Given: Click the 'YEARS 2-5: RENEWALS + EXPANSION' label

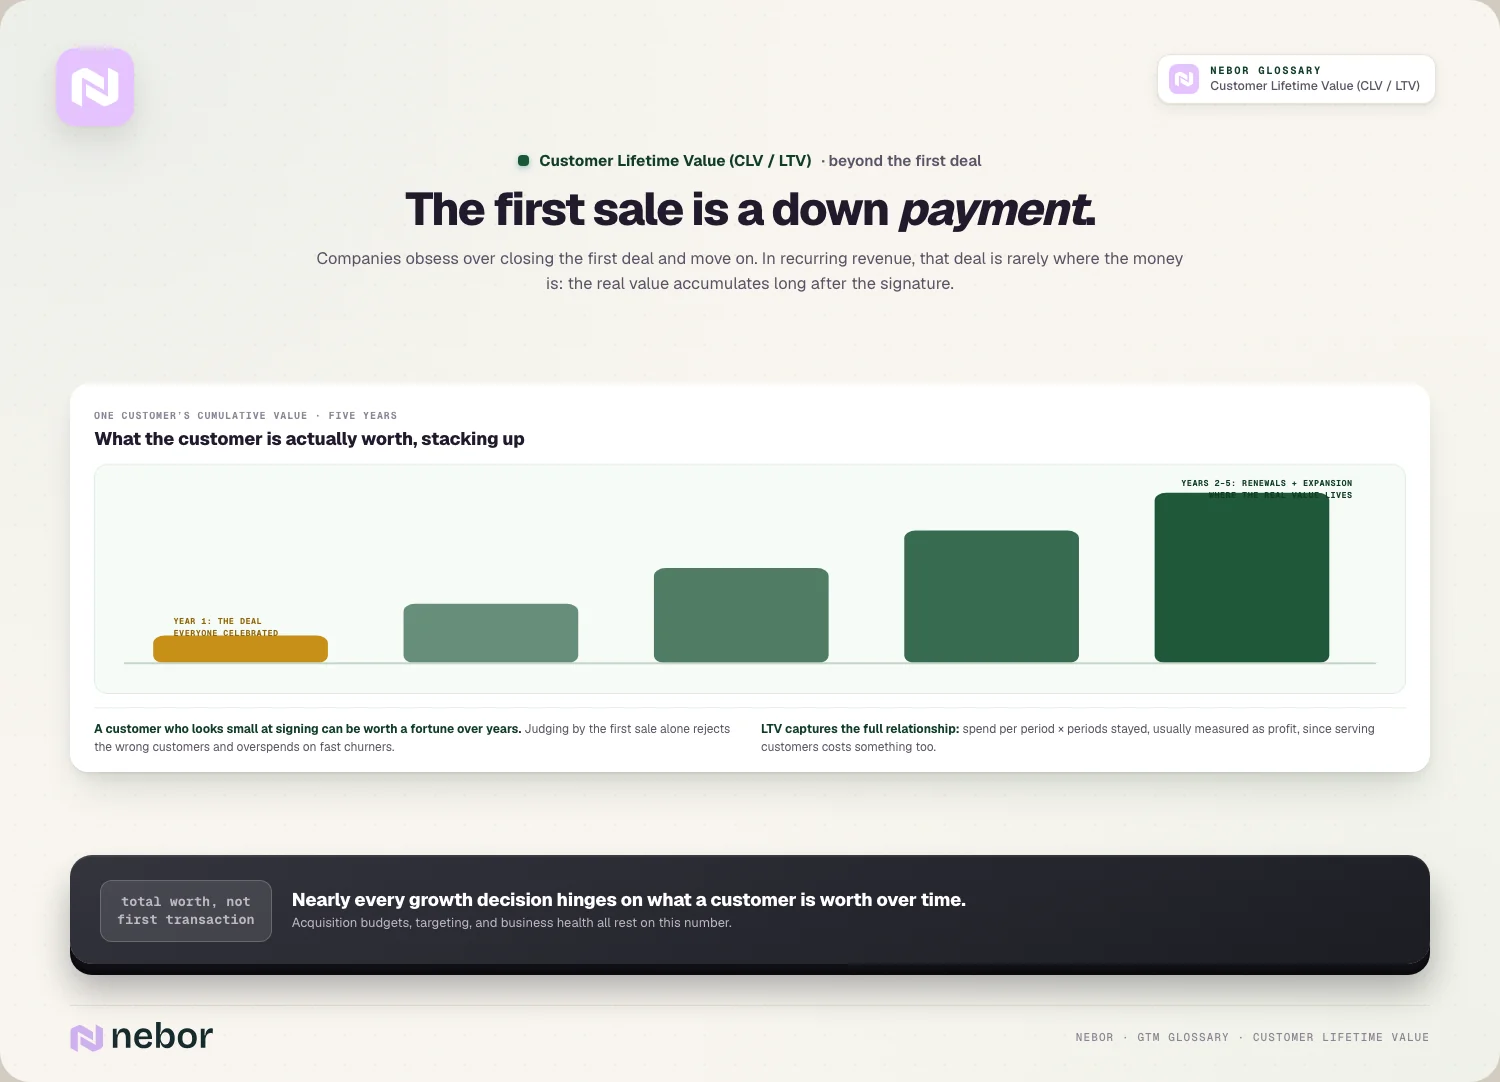Looking at the screenshot, I should (x=1266, y=483).
